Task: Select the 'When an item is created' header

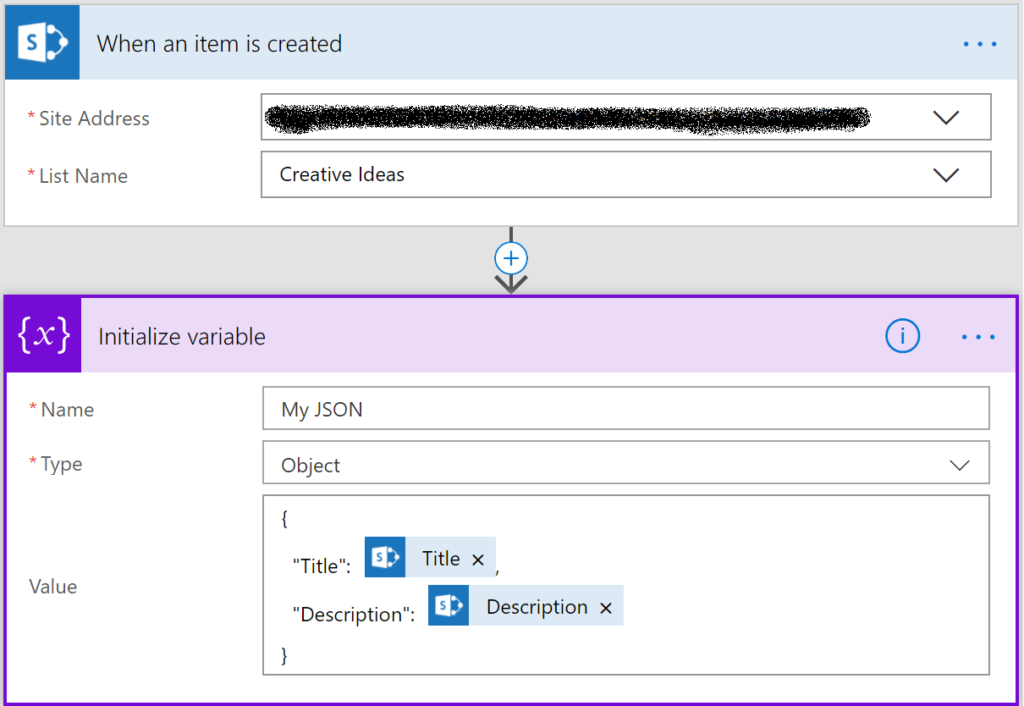Action: [219, 44]
